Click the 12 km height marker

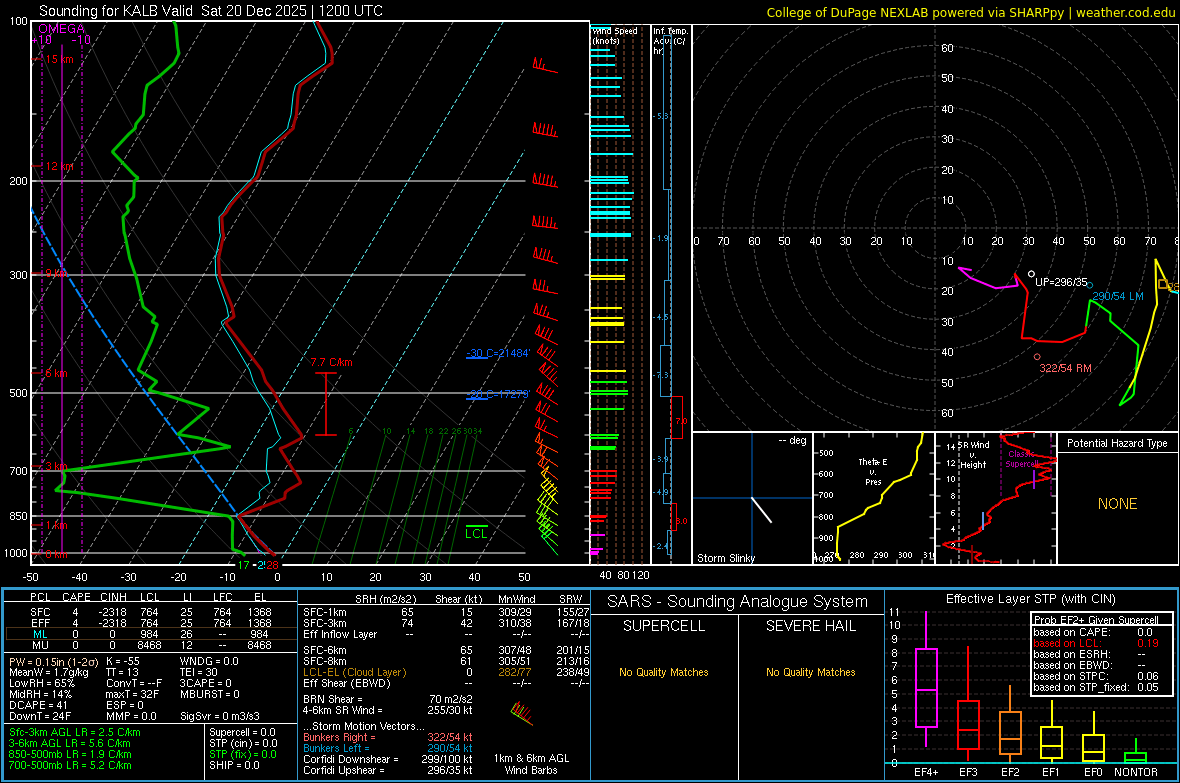tap(59, 166)
